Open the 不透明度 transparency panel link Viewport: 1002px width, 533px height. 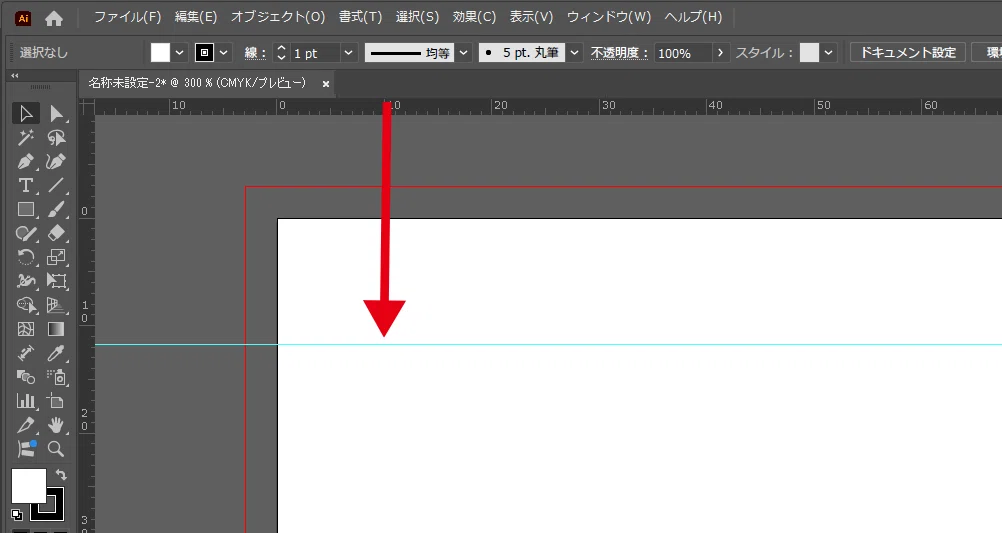619,53
